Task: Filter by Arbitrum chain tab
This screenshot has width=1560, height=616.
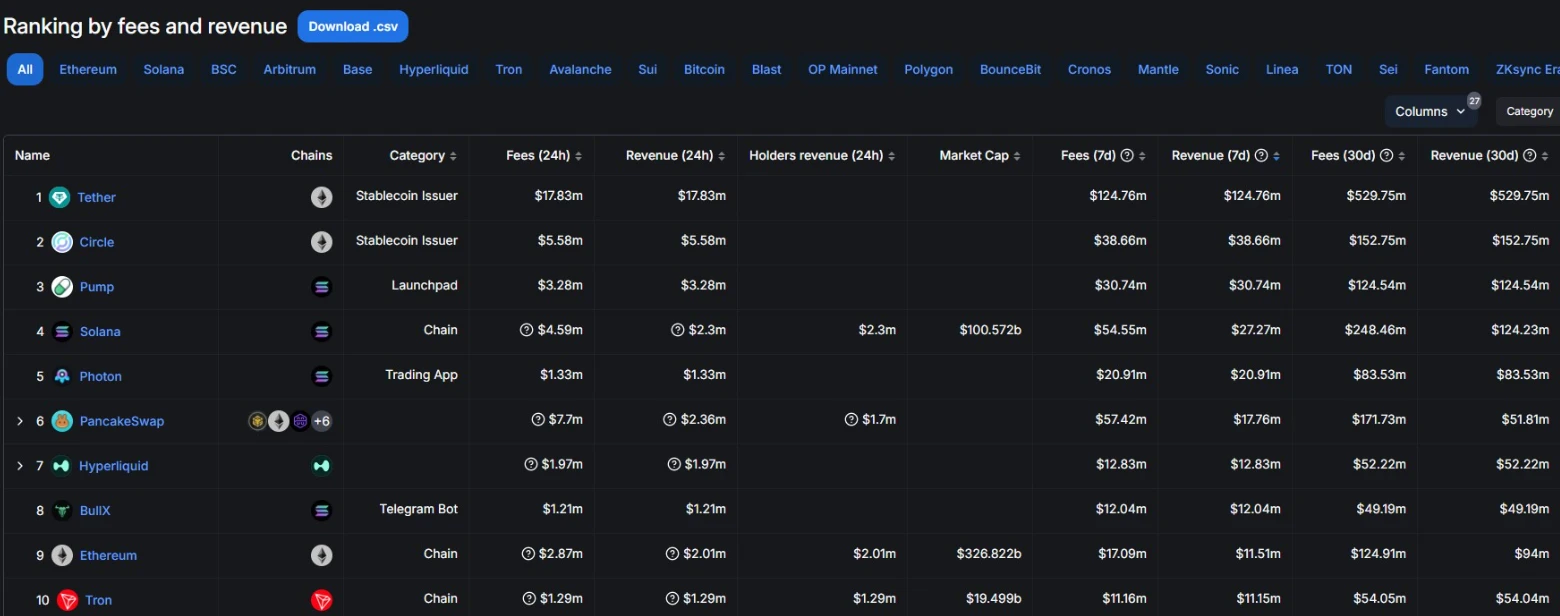Action: pyautogui.click(x=290, y=69)
